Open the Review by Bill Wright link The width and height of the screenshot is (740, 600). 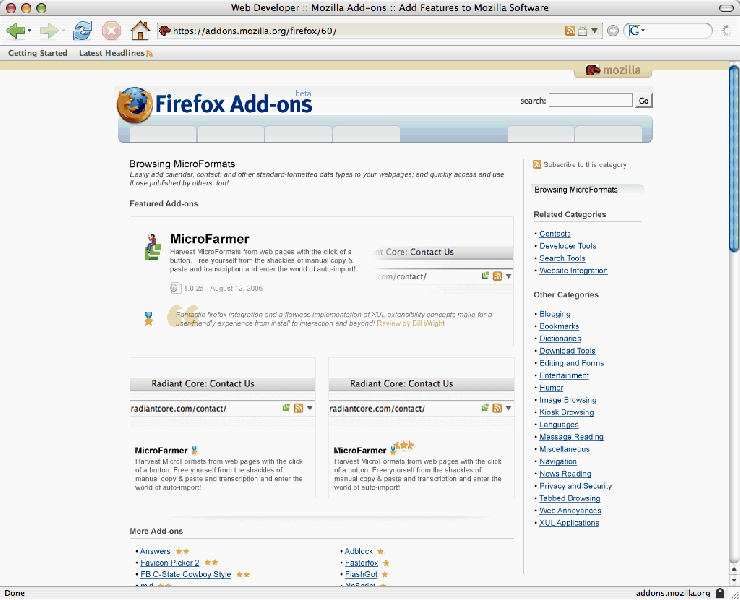click(x=411, y=323)
